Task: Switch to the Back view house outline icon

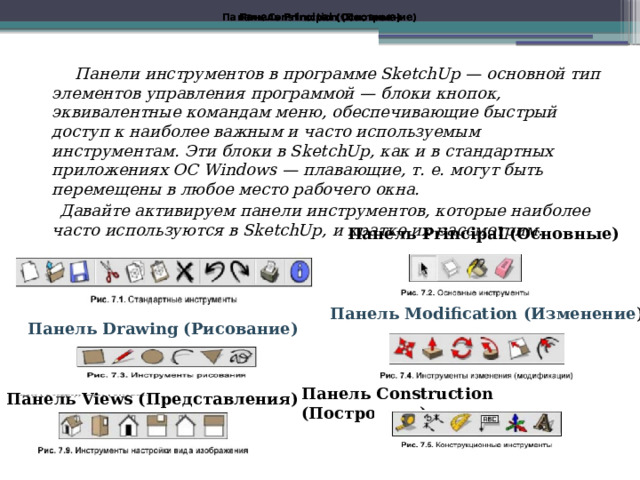Action: tap(185, 425)
